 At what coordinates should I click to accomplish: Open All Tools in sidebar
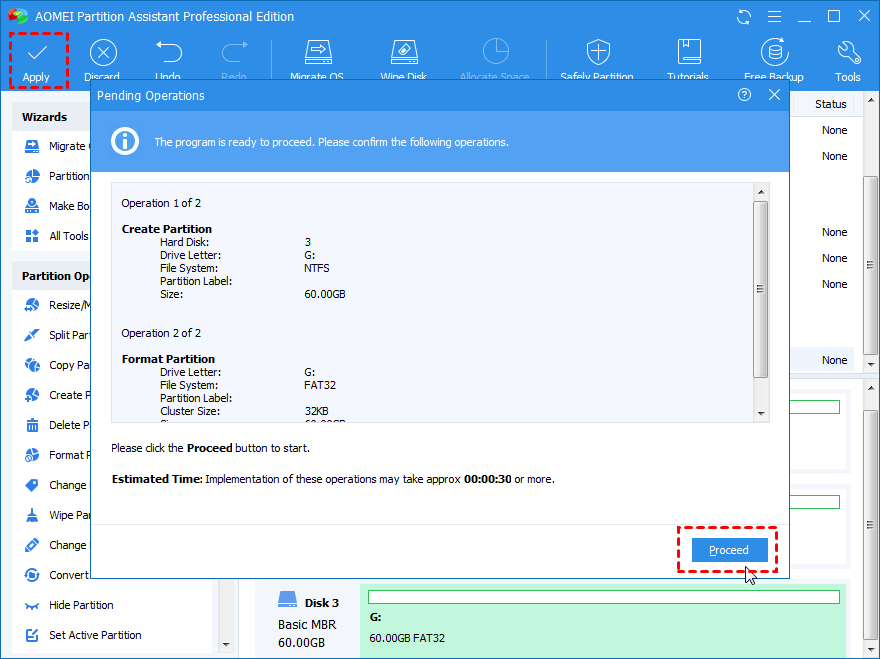coord(57,236)
